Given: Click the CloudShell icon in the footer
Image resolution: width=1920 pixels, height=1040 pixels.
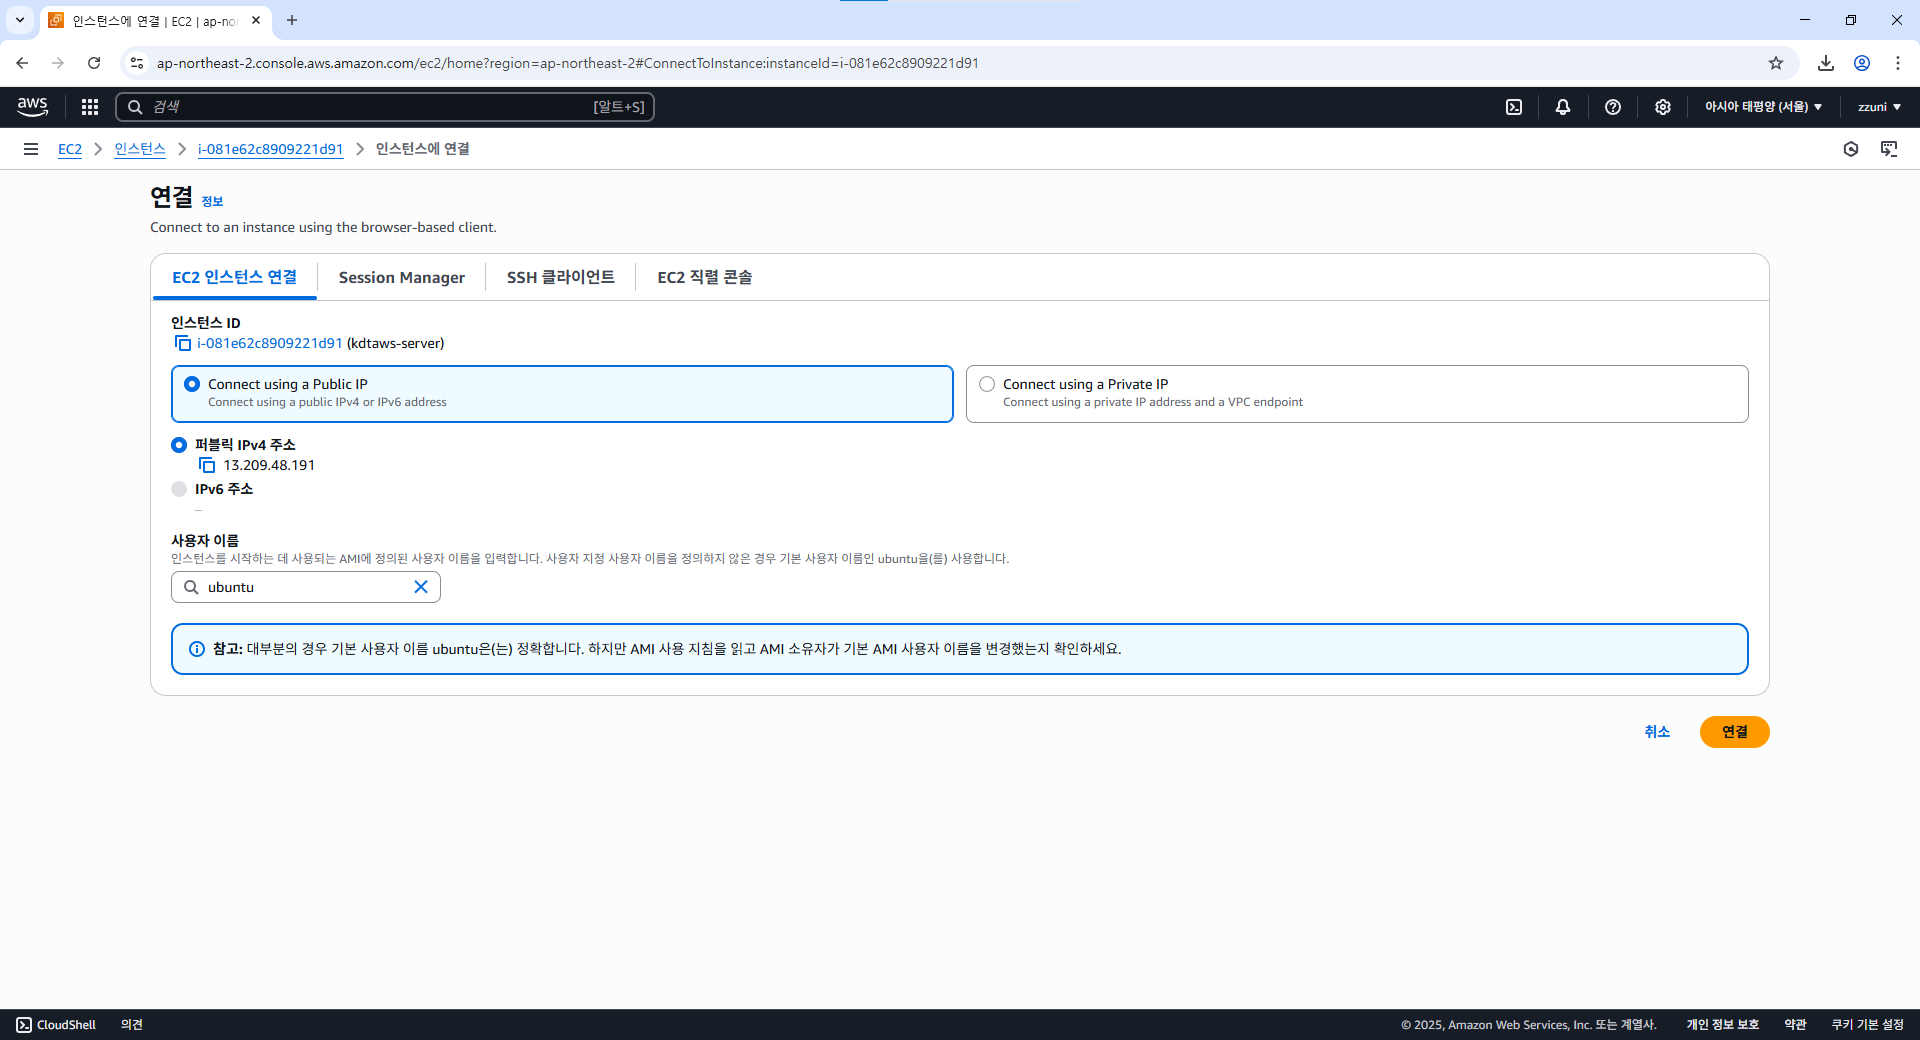Looking at the screenshot, I should pyautogui.click(x=24, y=1025).
